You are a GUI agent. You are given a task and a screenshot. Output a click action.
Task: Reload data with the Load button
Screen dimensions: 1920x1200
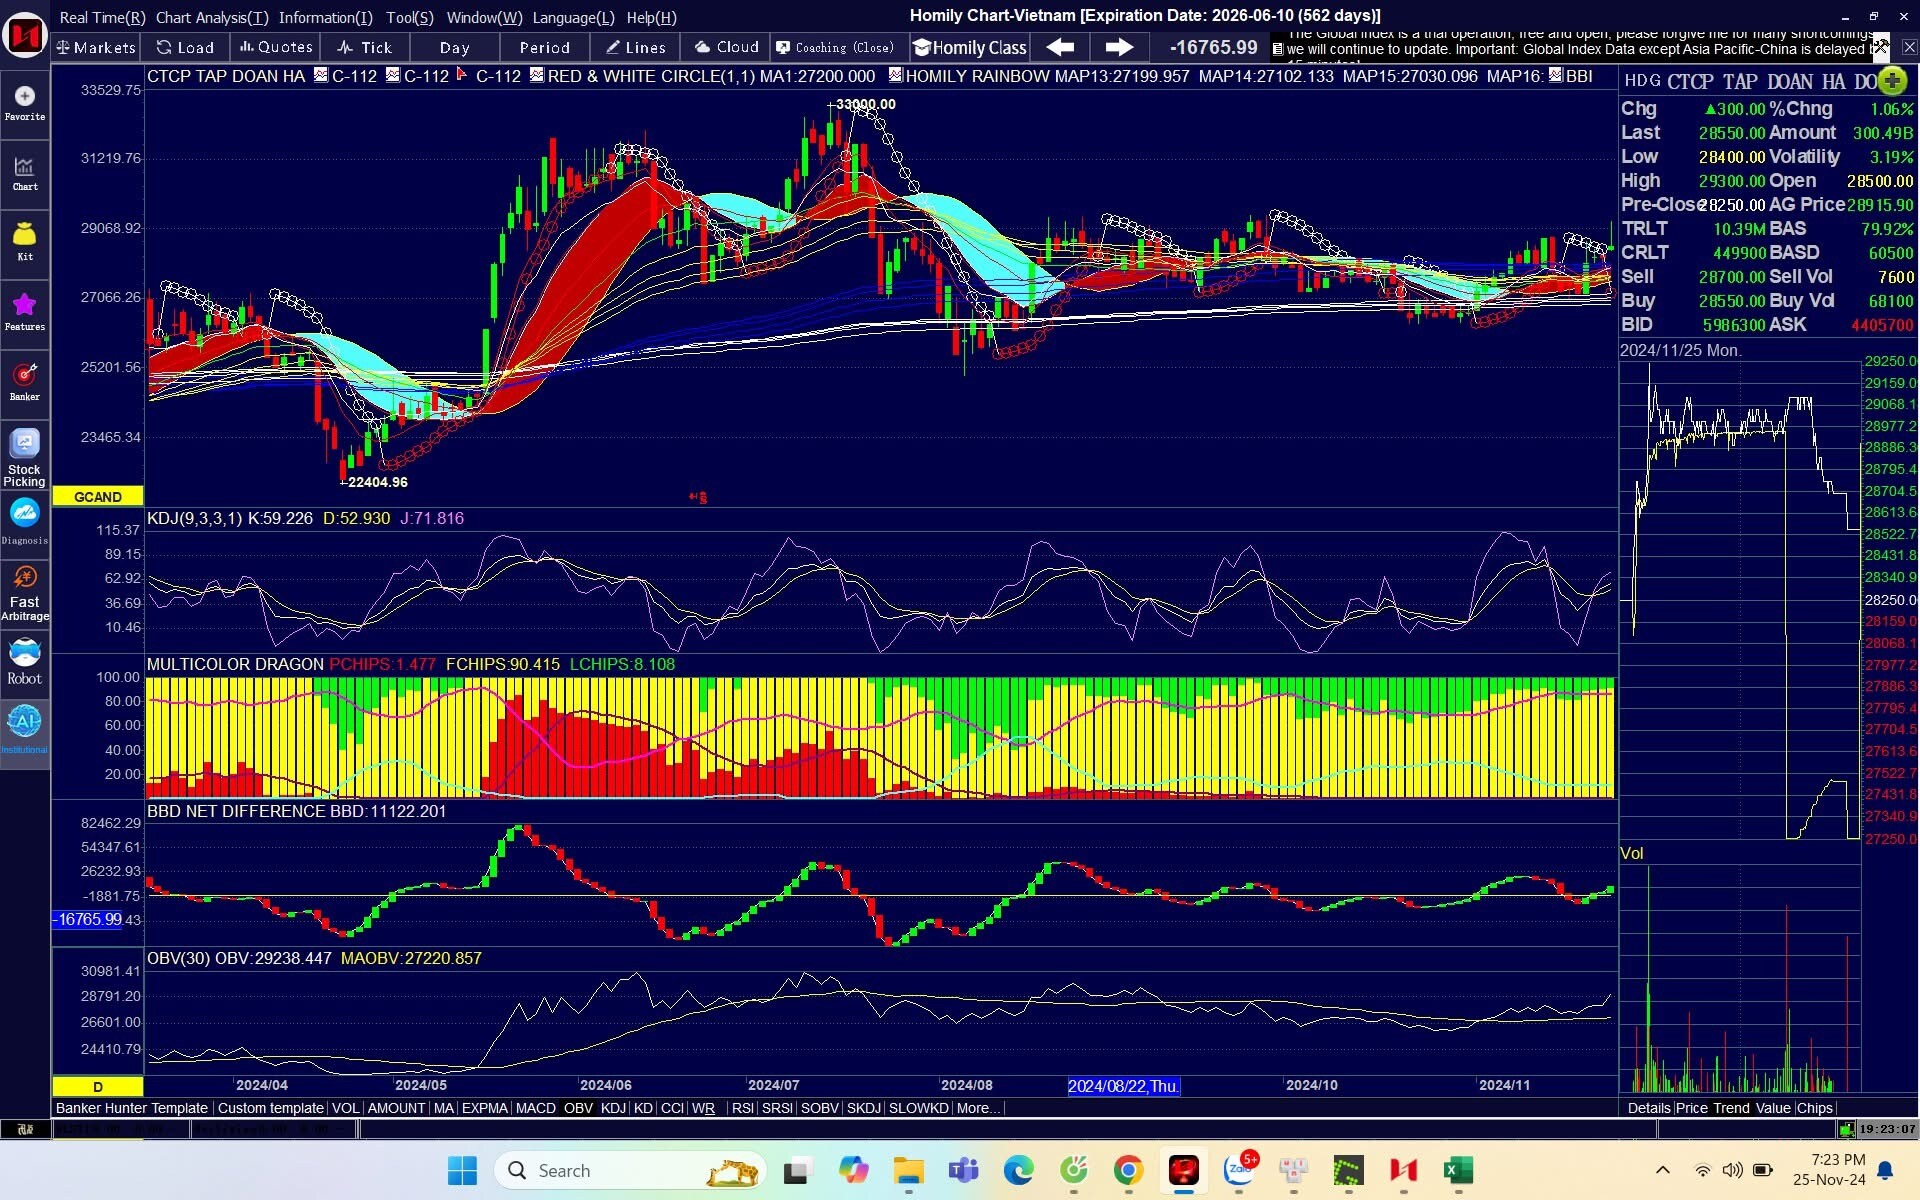coord(186,47)
